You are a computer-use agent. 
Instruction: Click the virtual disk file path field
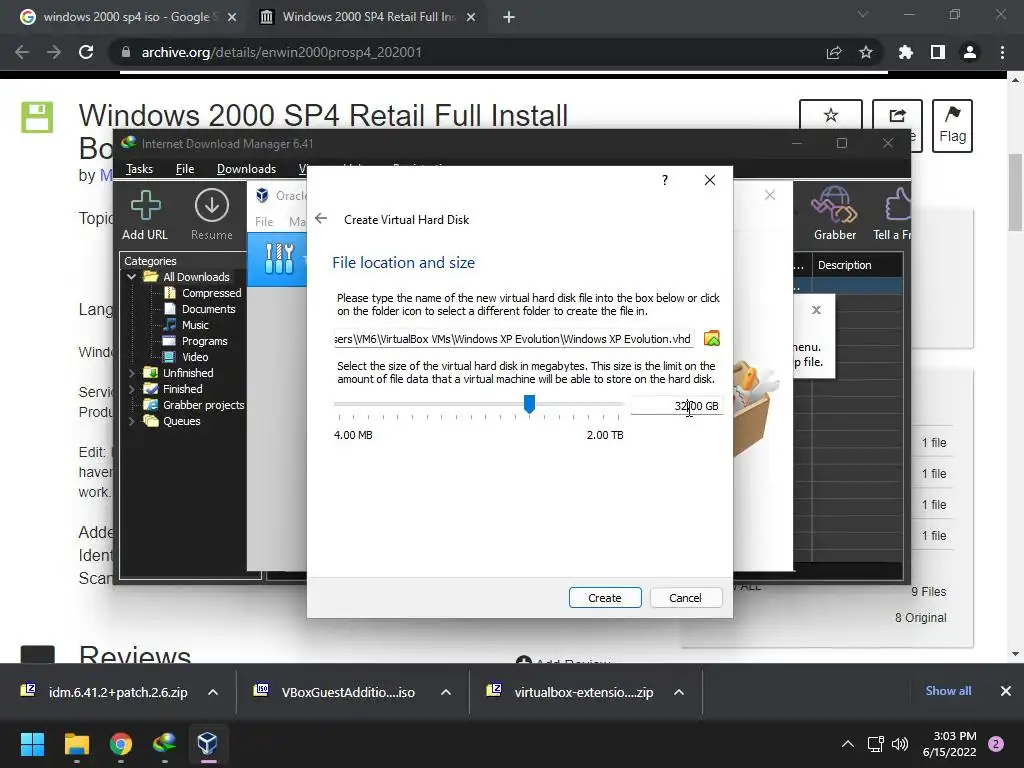coord(513,339)
